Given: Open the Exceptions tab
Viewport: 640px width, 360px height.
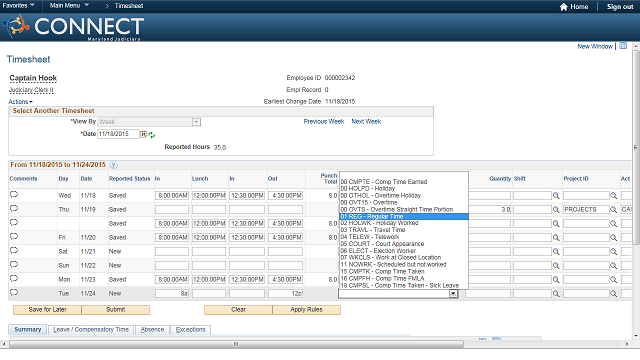Looking at the screenshot, I should tap(191, 330).
